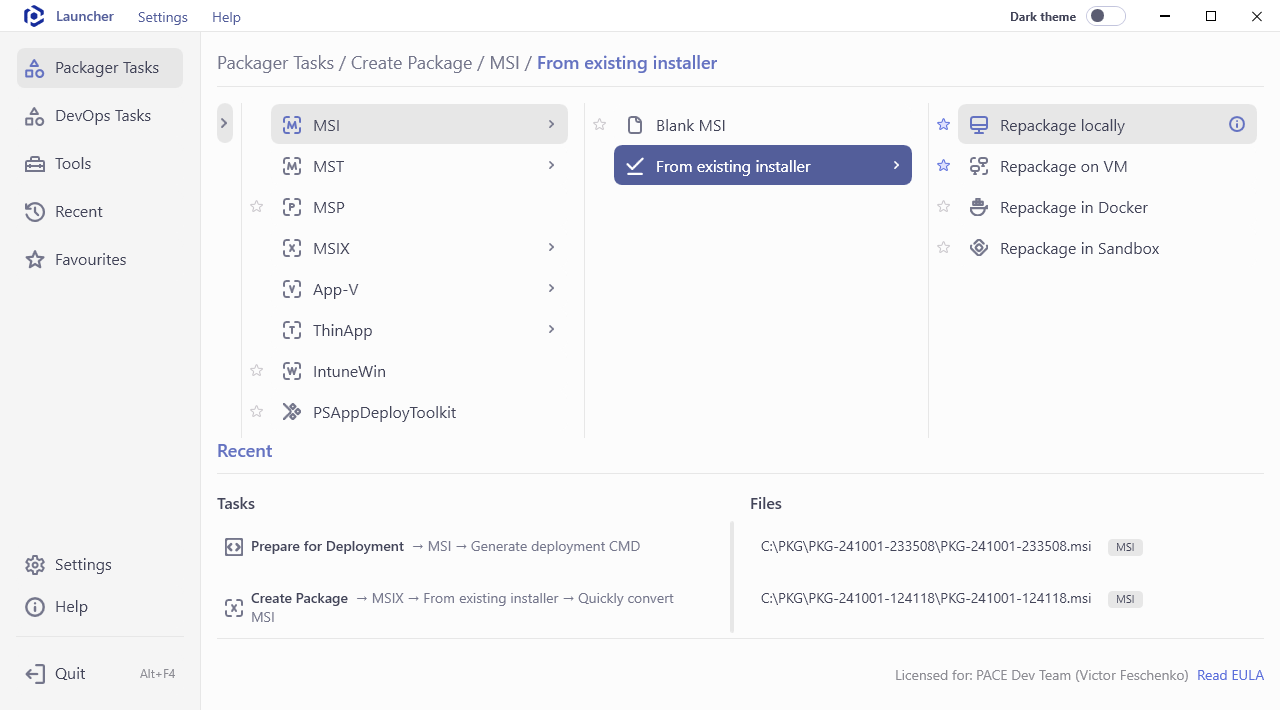The height and width of the screenshot is (710, 1280).
Task: Open Packager Tasks in sidebar
Action: 100,68
